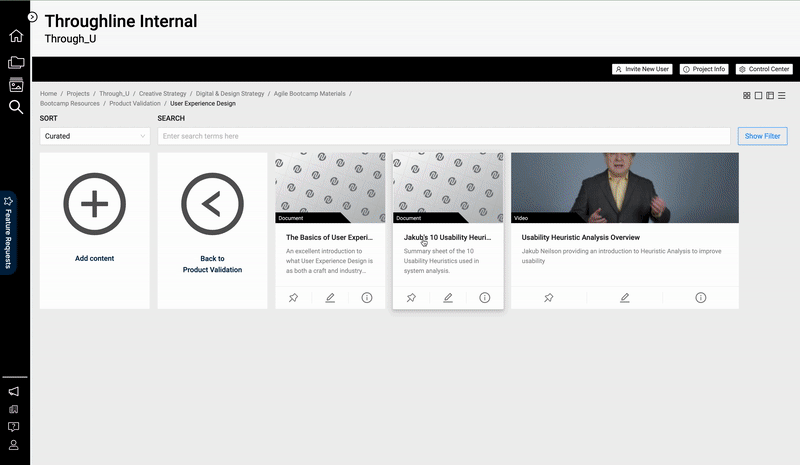Click the Back to Product Validation arrow
800x465 pixels.
coord(212,204)
